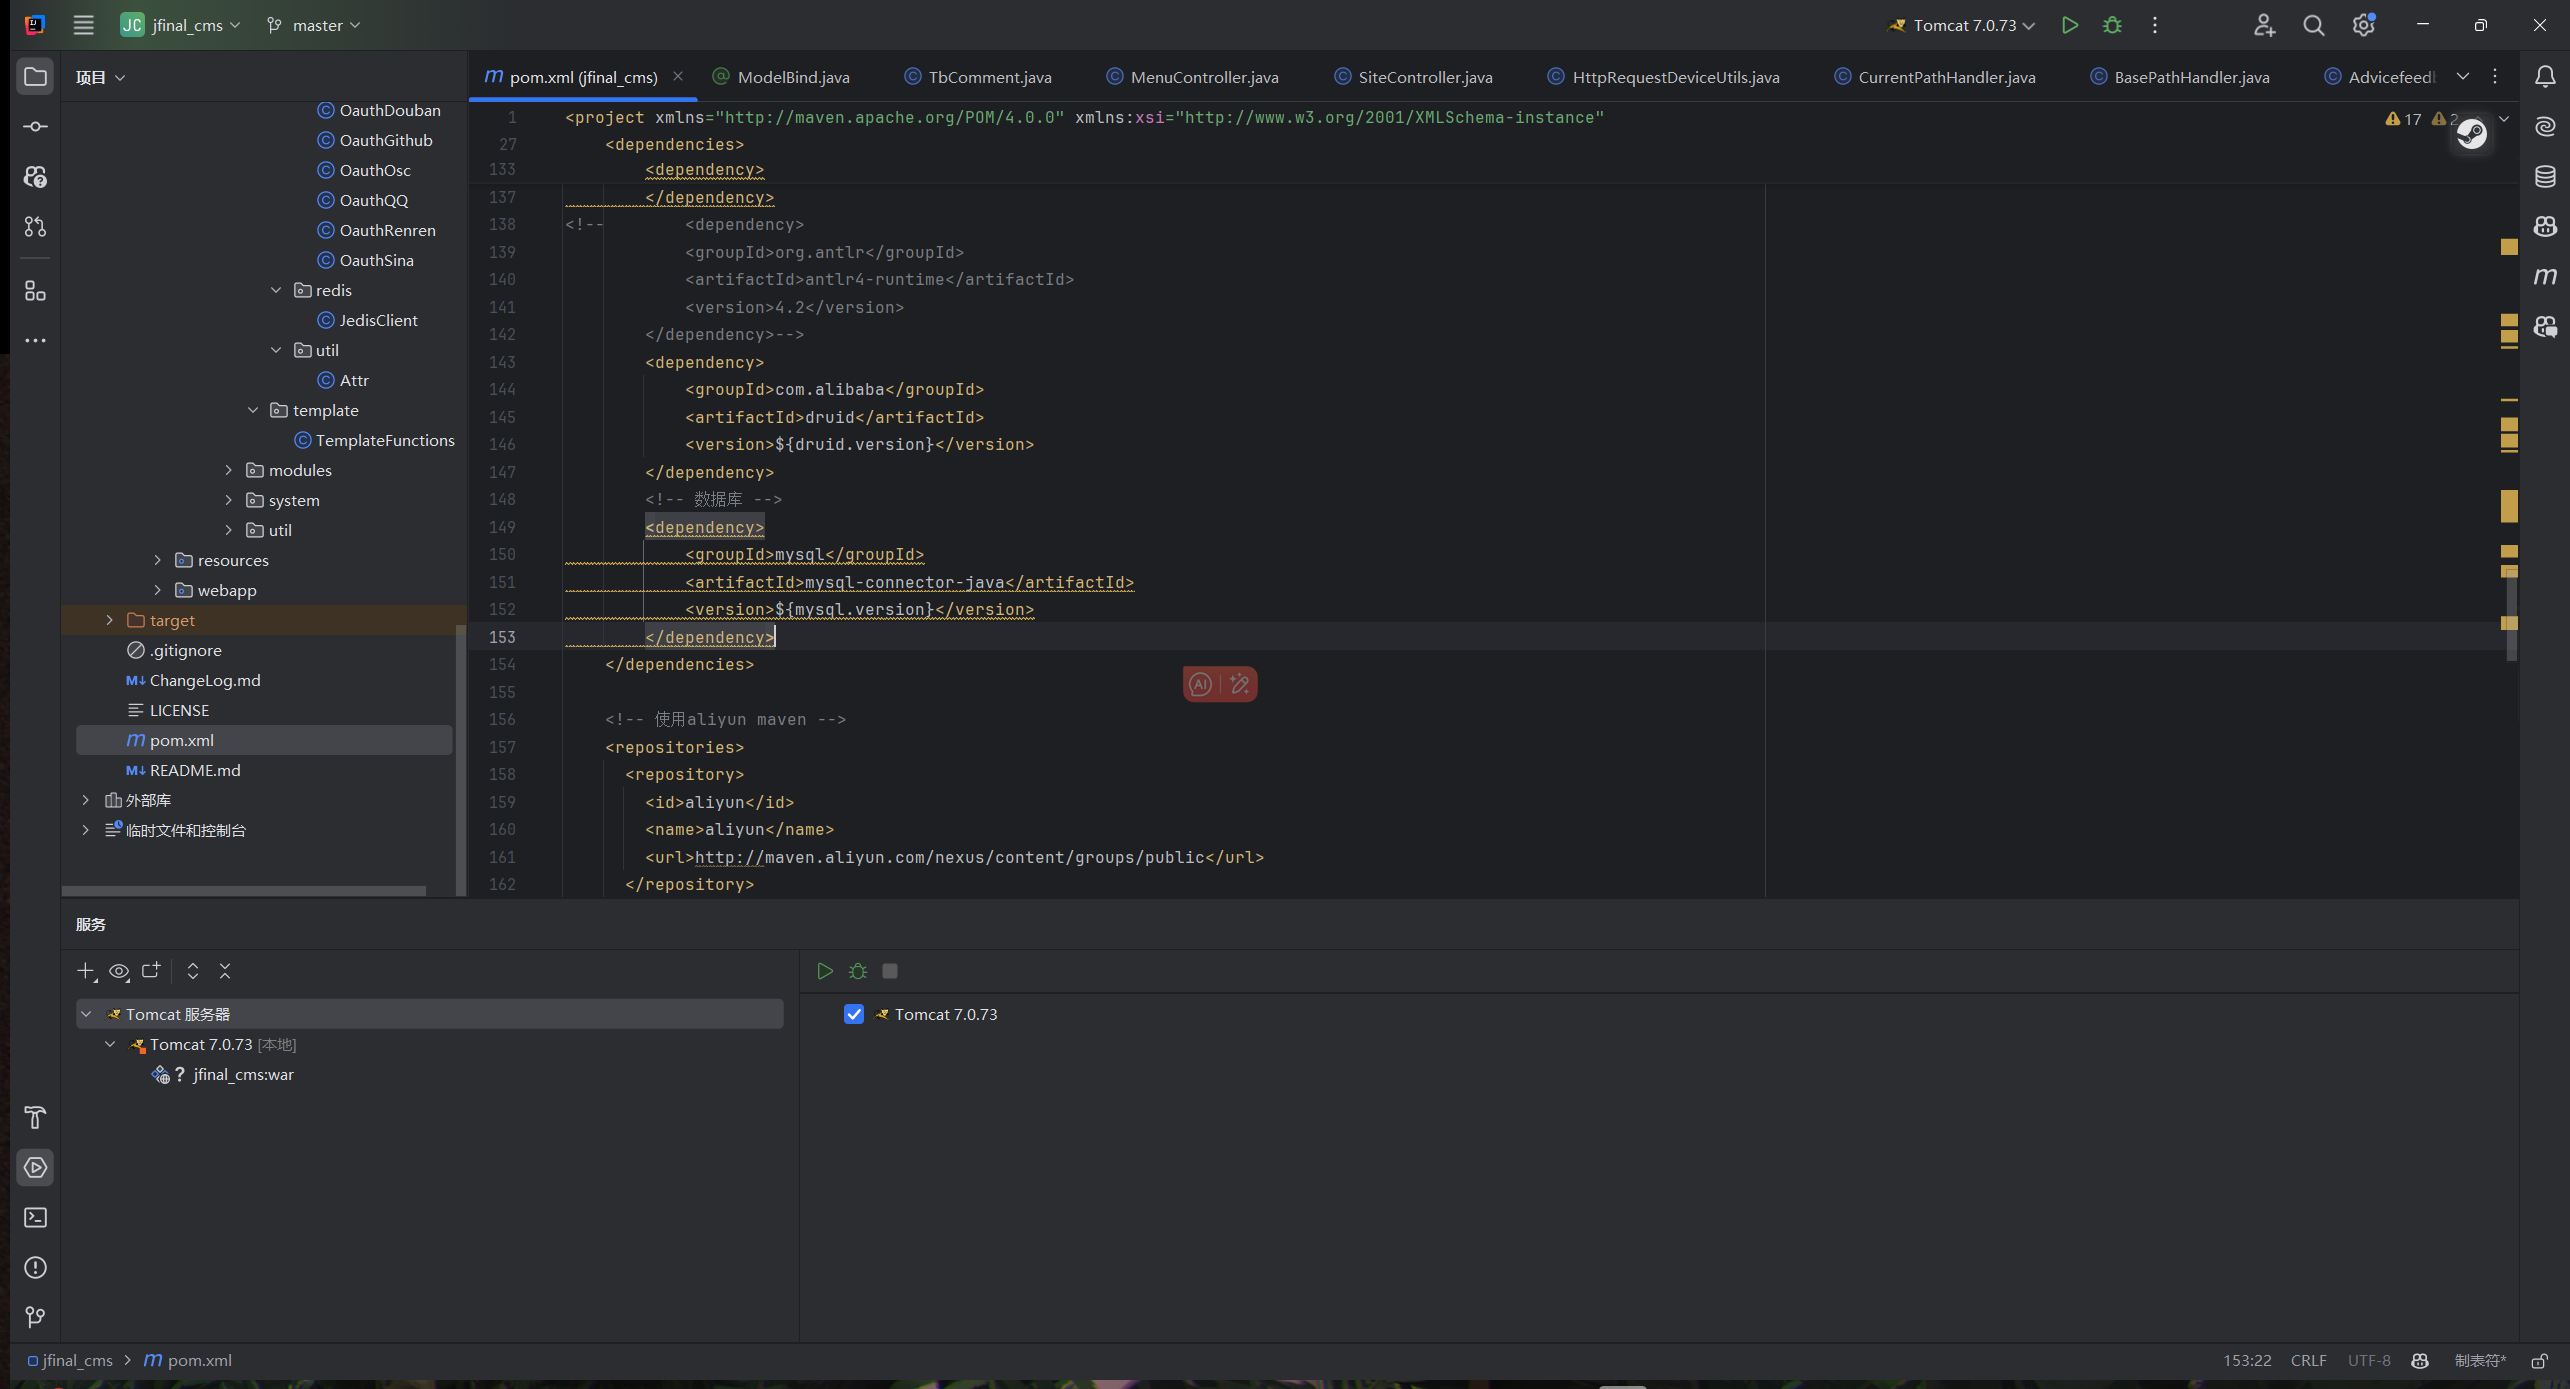Open Notifications bell panel
This screenshot has width=2570, height=1389.
(x=2545, y=77)
